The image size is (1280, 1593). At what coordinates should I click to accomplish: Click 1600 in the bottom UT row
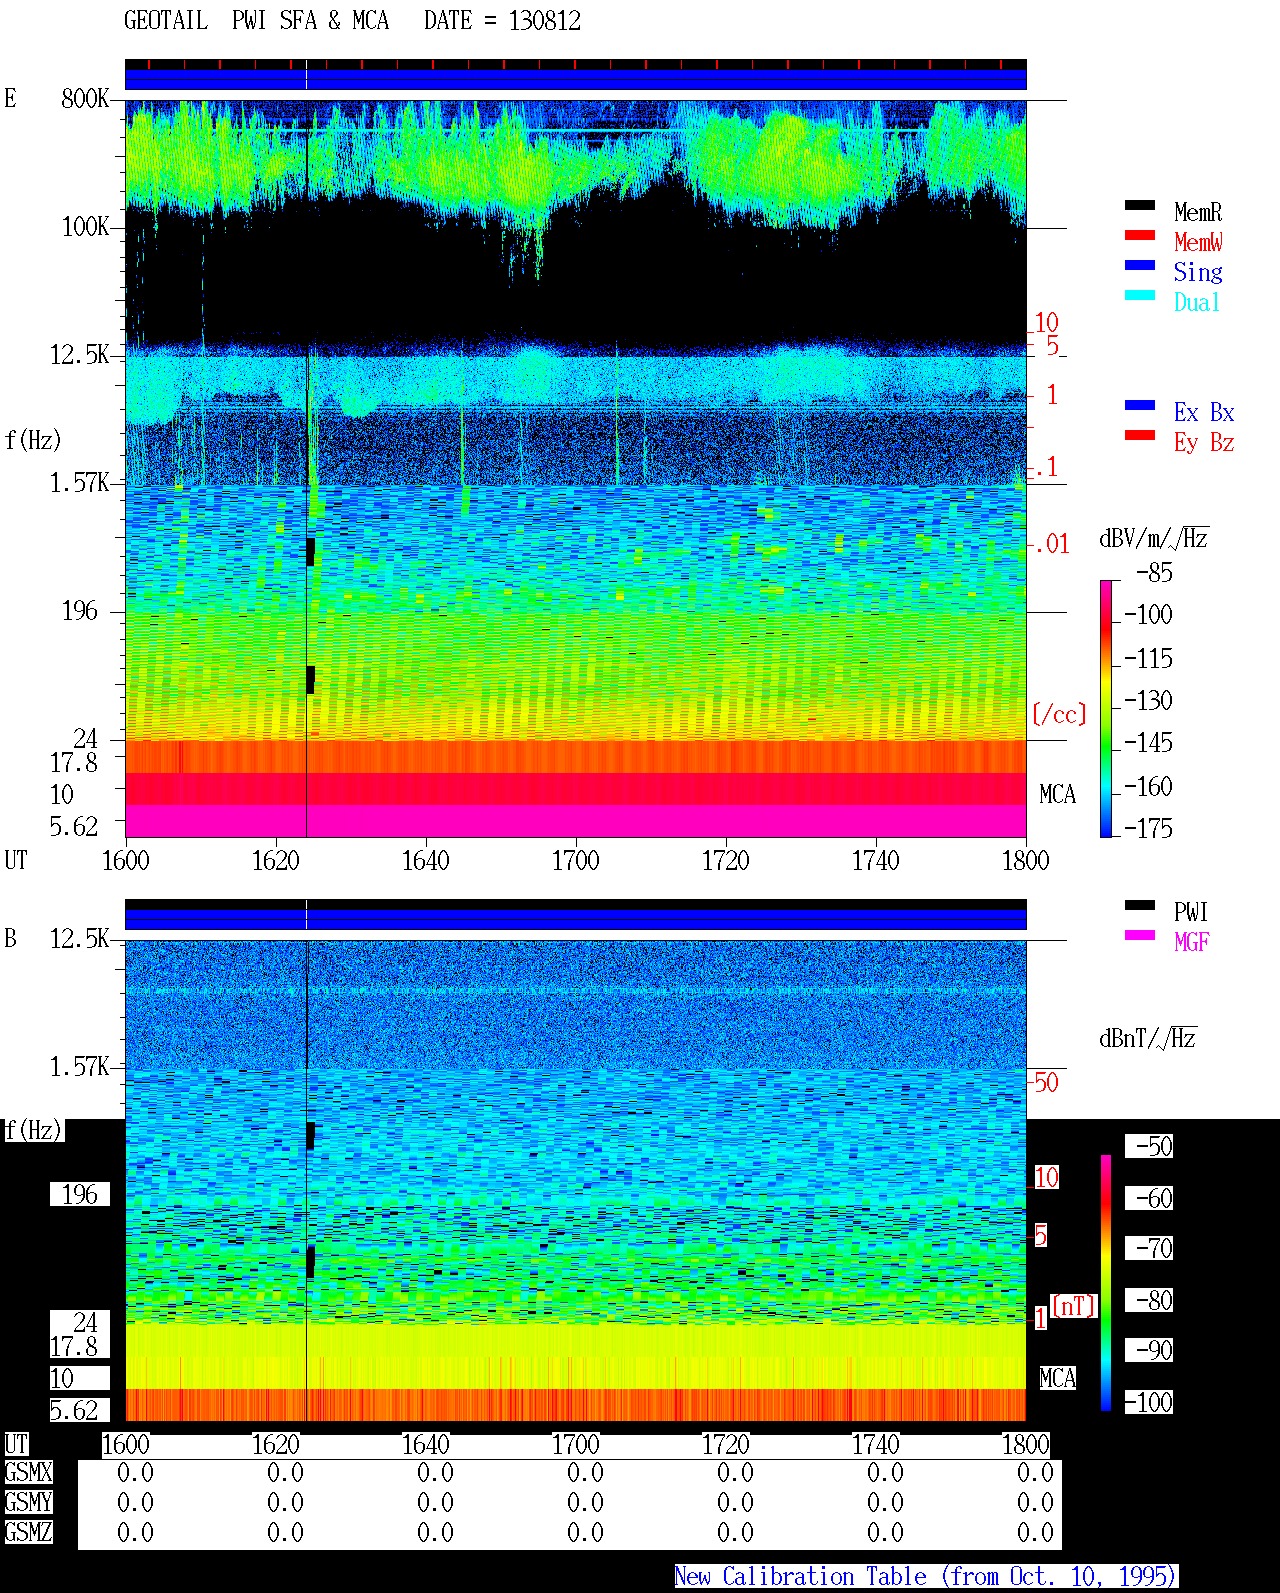125,1444
